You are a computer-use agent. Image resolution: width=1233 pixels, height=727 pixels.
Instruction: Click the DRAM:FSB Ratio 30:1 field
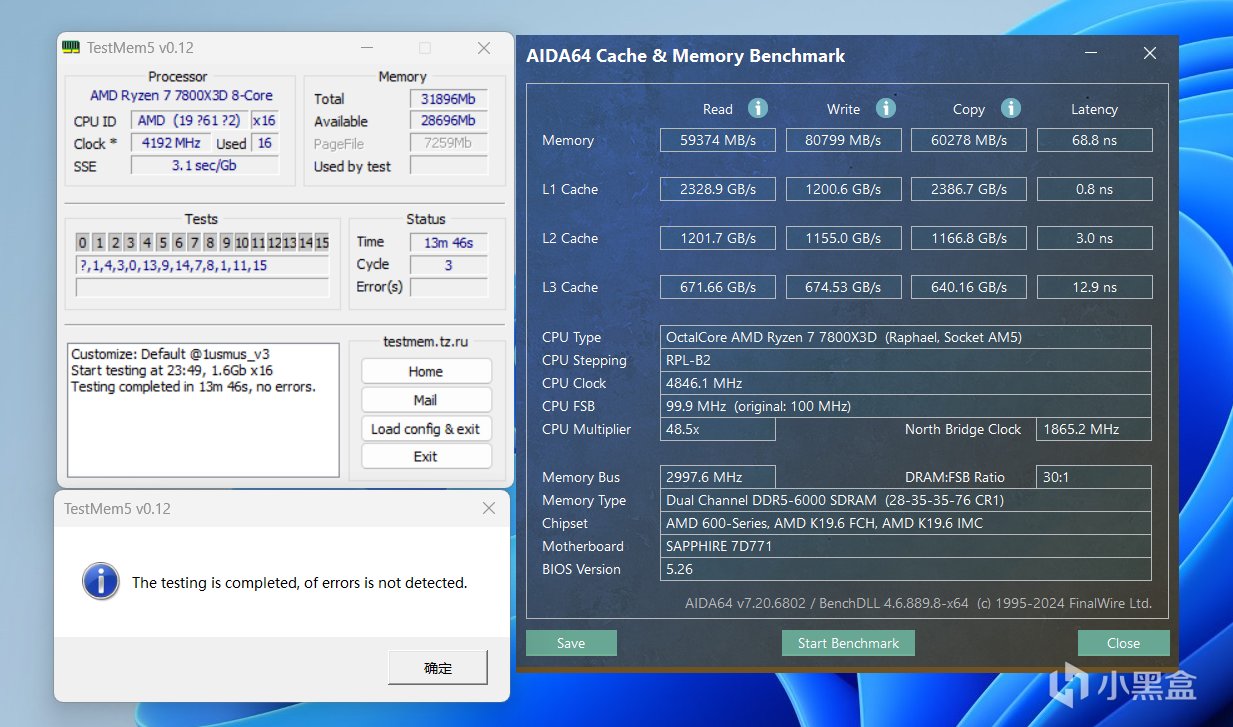1094,477
